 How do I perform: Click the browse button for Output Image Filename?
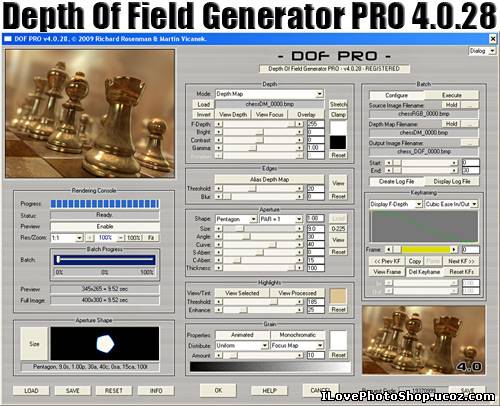(x=470, y=143)
